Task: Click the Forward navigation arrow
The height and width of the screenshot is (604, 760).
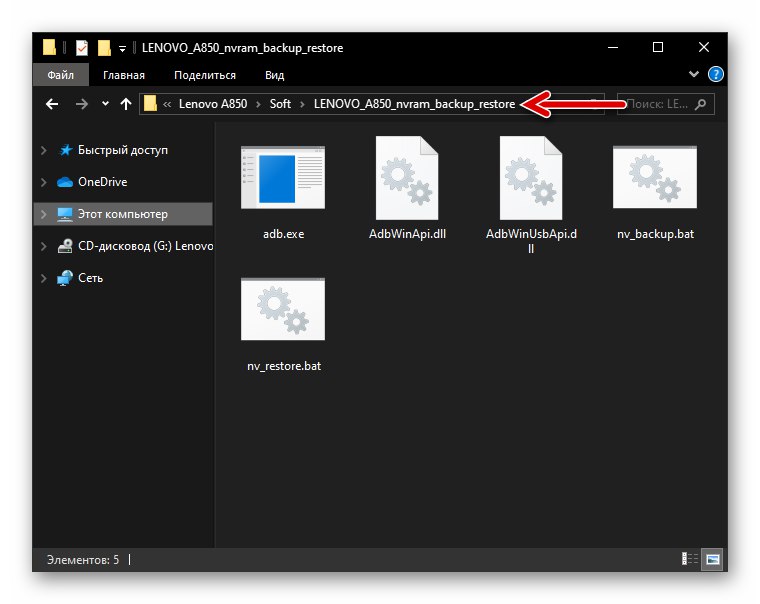Action: pos(82,104)
